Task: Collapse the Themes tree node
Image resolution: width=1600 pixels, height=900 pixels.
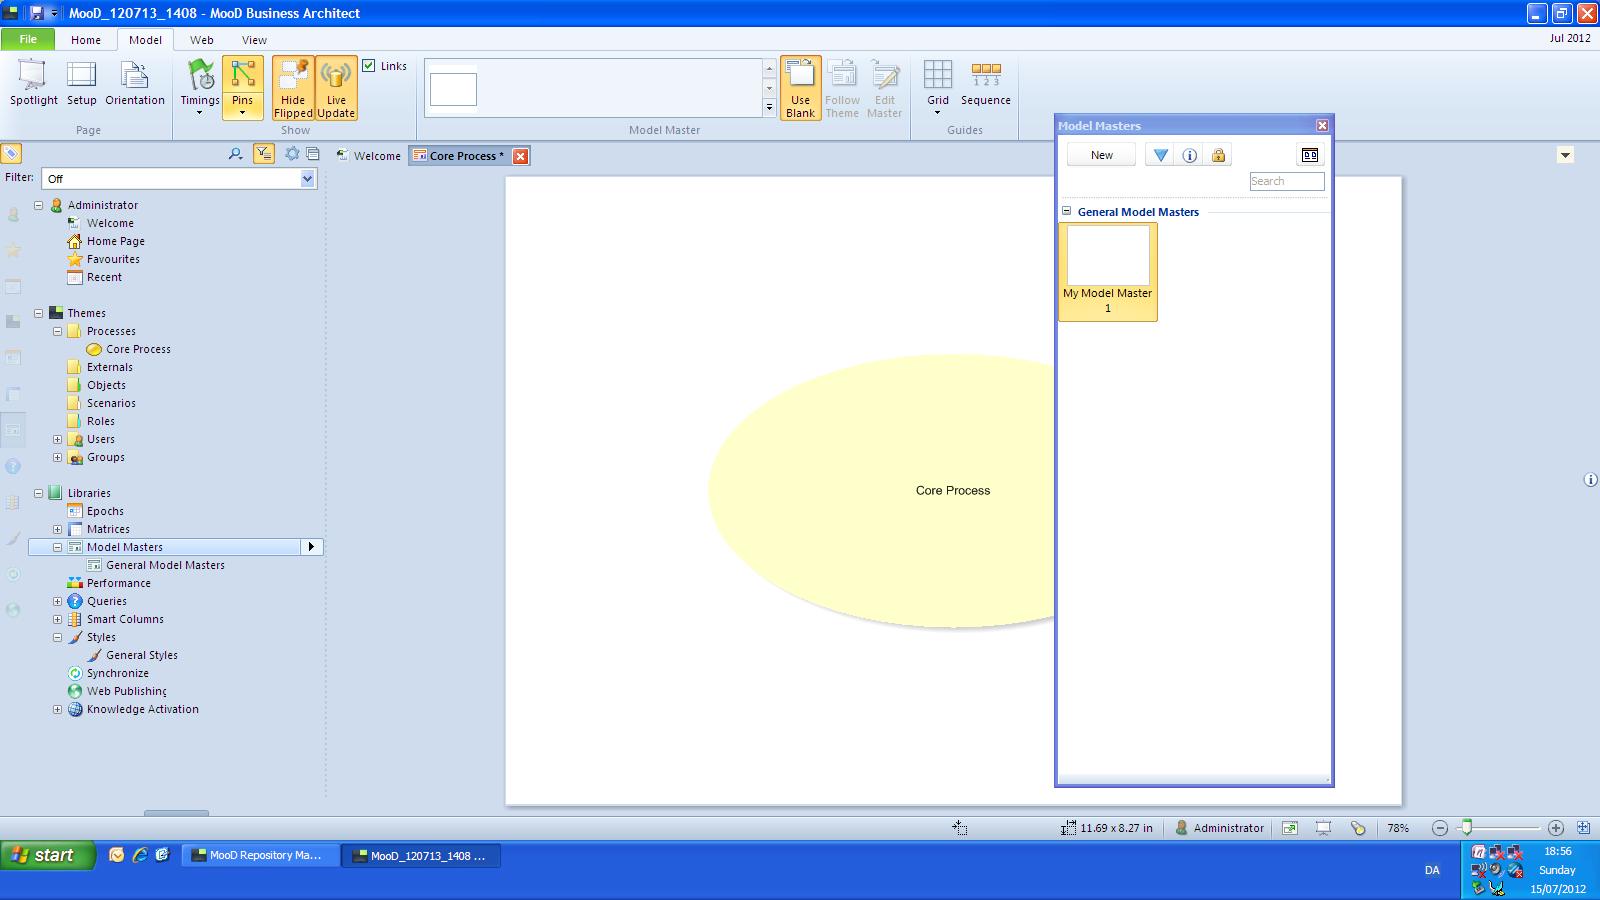Action: (39, 313)
